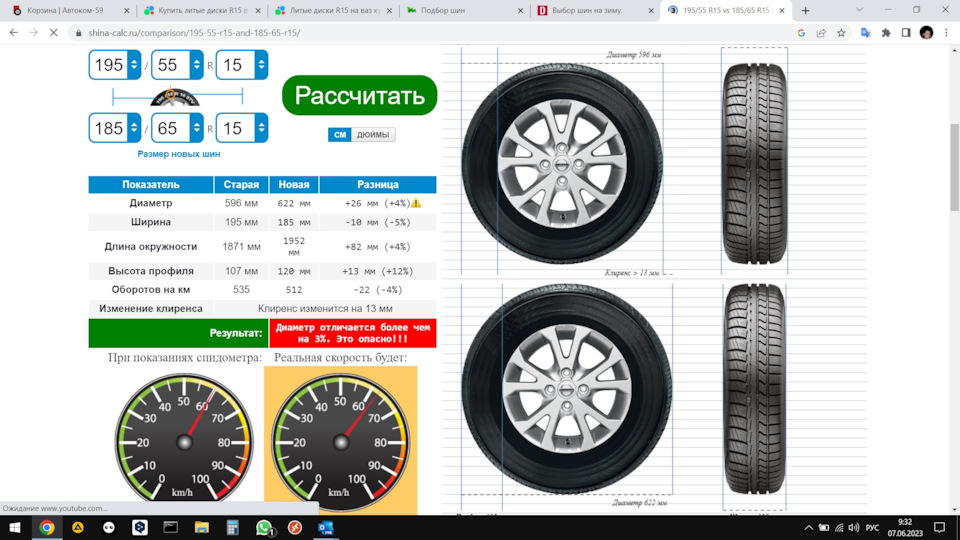The height and width of the screenshot is (540, 960).
Task: Click the top wheel side-view image
Action: [562, 163]
